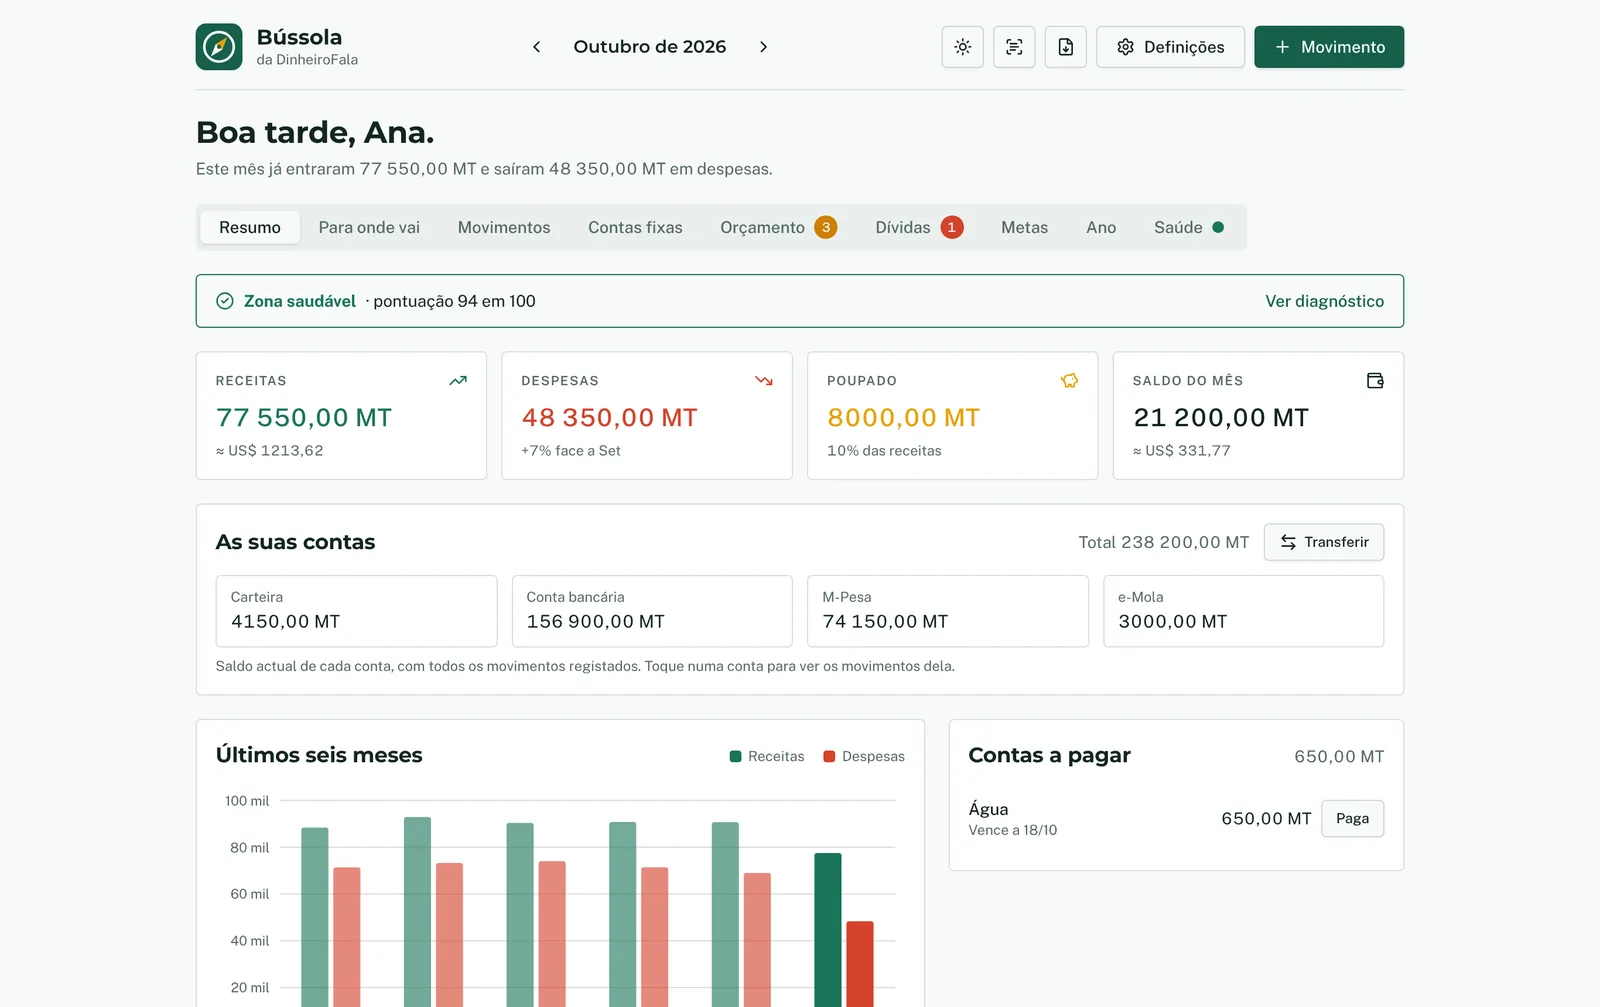Image resolution: width=1600 pixels, height=1007 pixels.
Task: Open the M-Pesa account card
Action: coord(948,611)
